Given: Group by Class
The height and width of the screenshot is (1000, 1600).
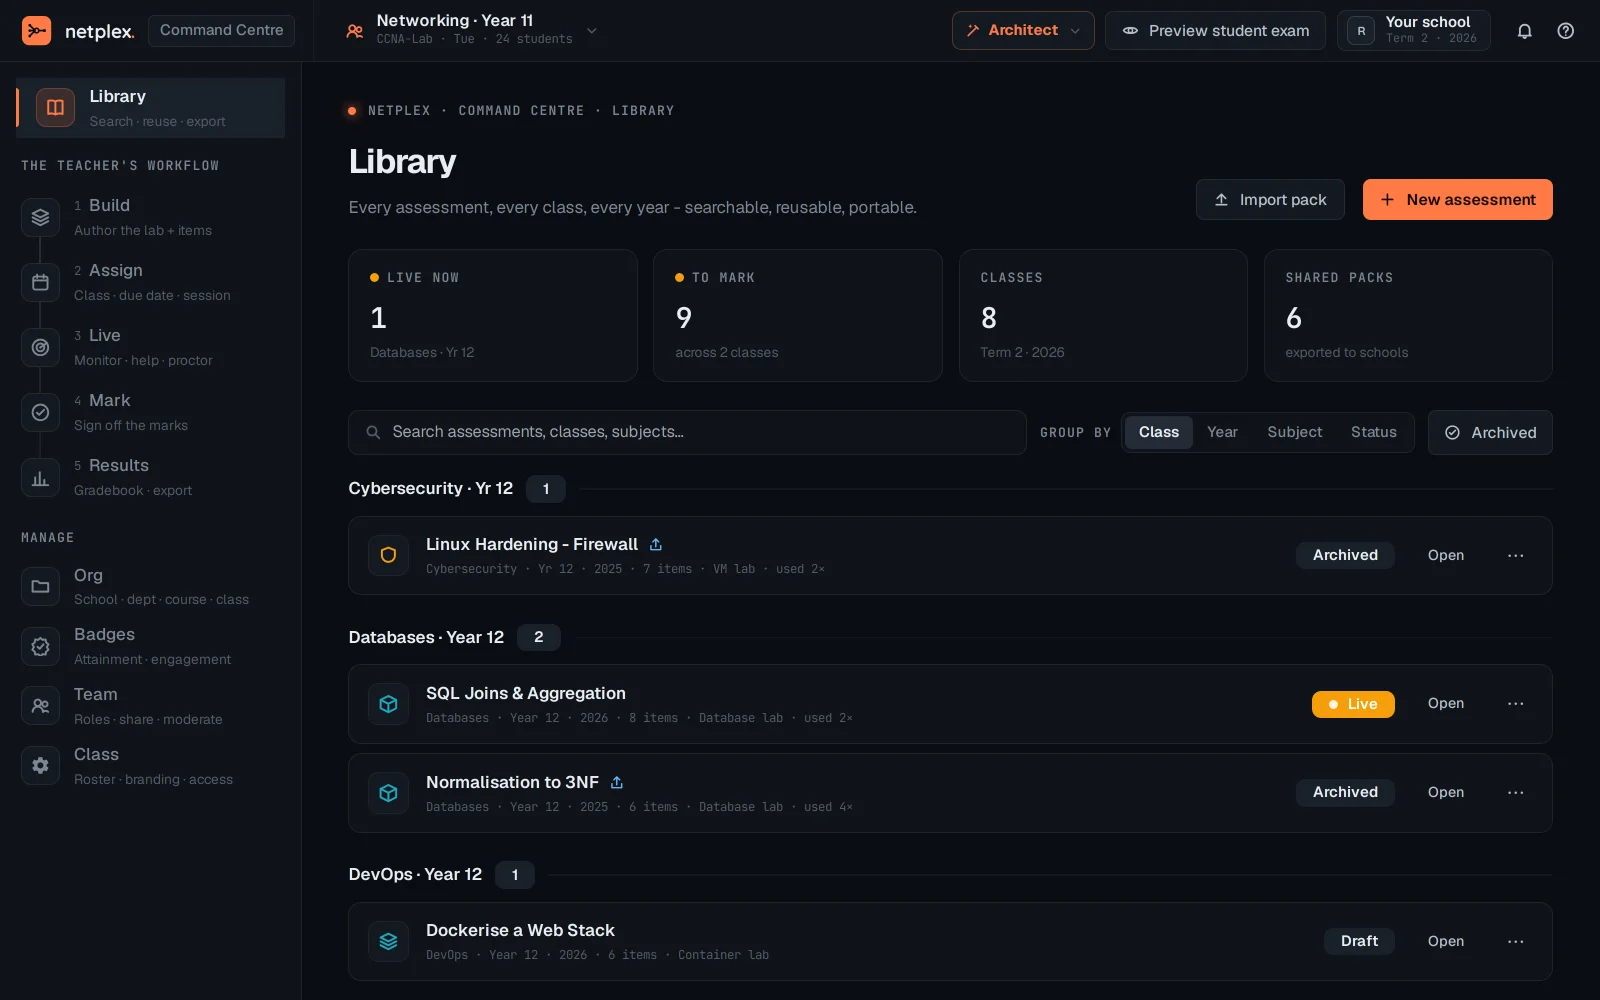Looking at the screenshot, I should pos(1158,432).
